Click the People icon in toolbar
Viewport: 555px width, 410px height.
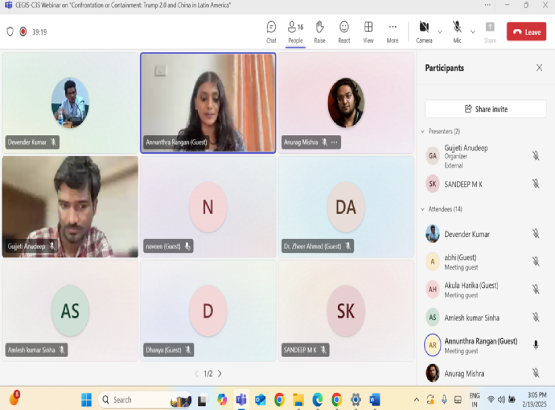pos(295,32)
